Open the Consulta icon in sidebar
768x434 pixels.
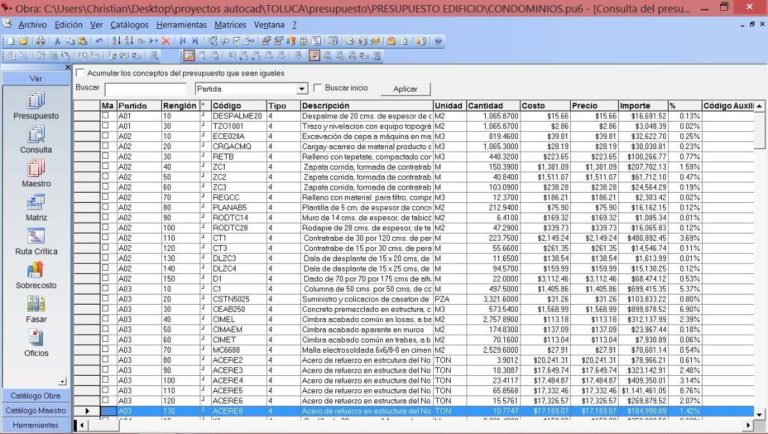36,135
